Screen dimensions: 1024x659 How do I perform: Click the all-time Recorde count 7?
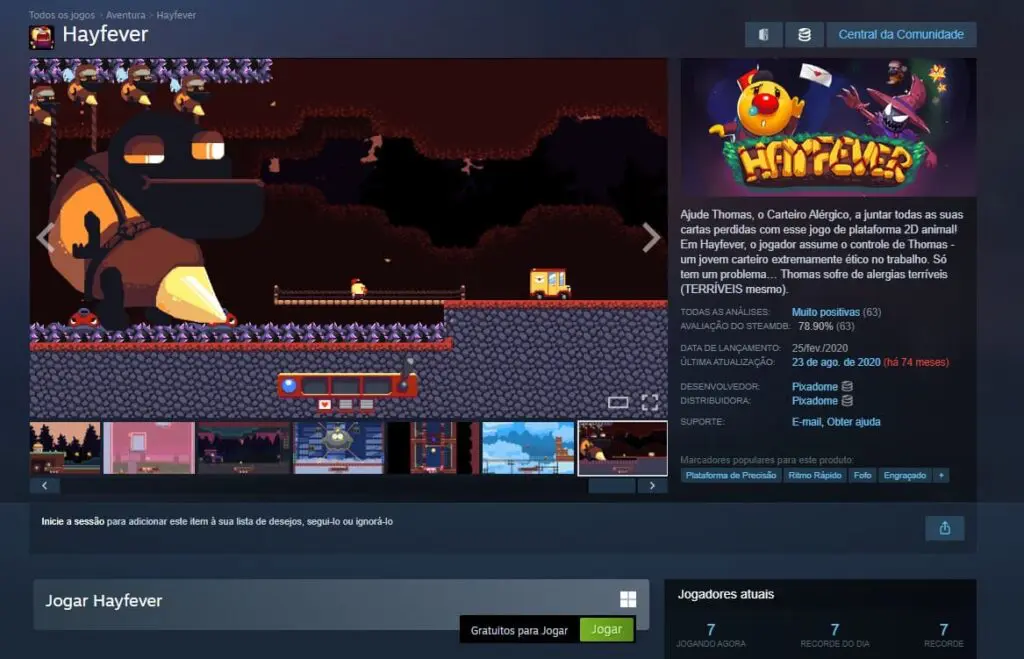[944, 630]
